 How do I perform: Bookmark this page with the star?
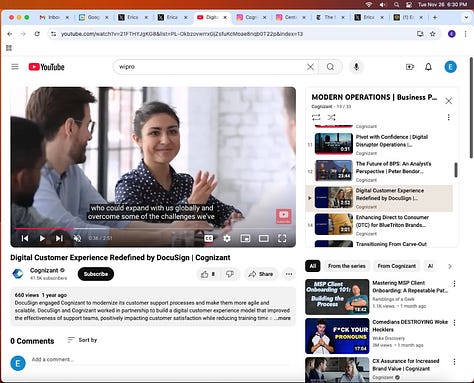pyautogui.click(x=433, y=34)
